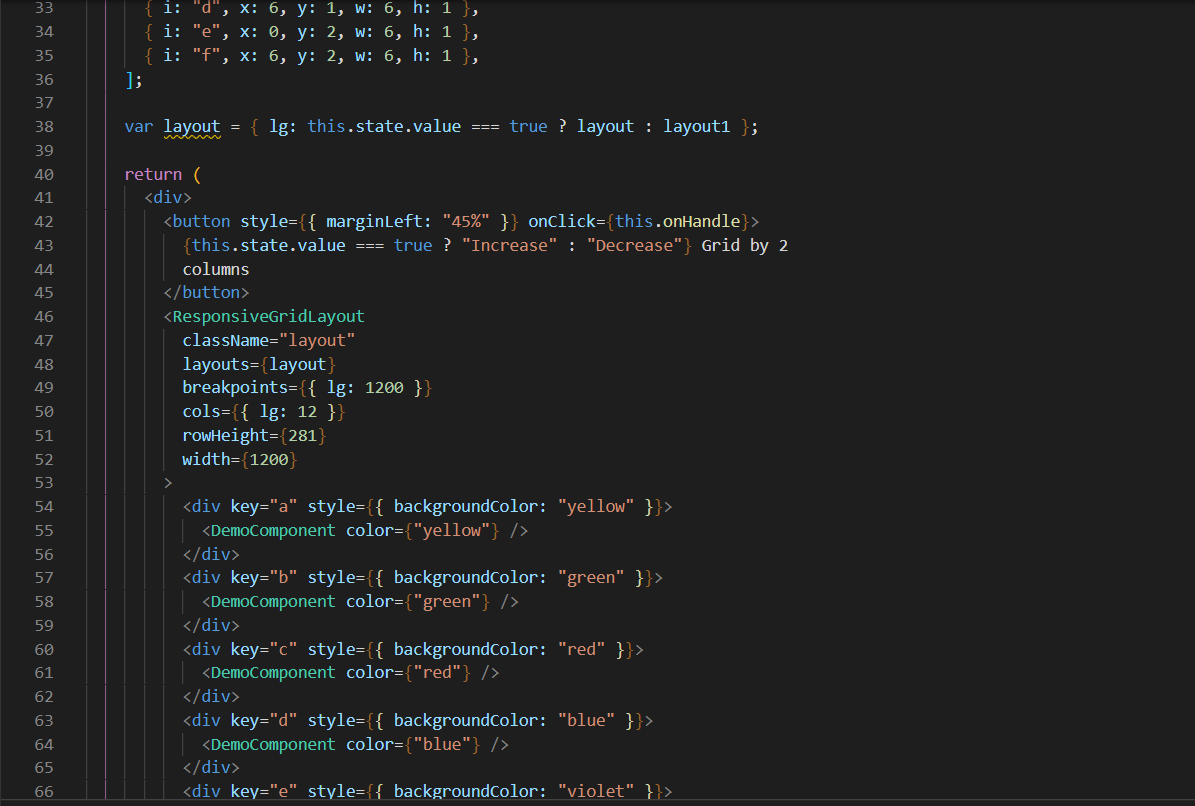1195x806 pixels.
Task: Click the width value 1200
Action: pos(269,459)
